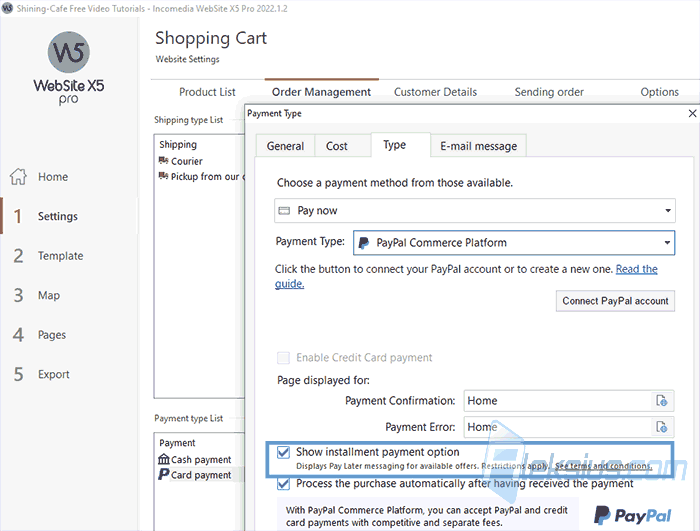Open See terms and conditions link
The width and height of the screenshot is (700, 531).
pyautogui.click(x=604, y=466)
